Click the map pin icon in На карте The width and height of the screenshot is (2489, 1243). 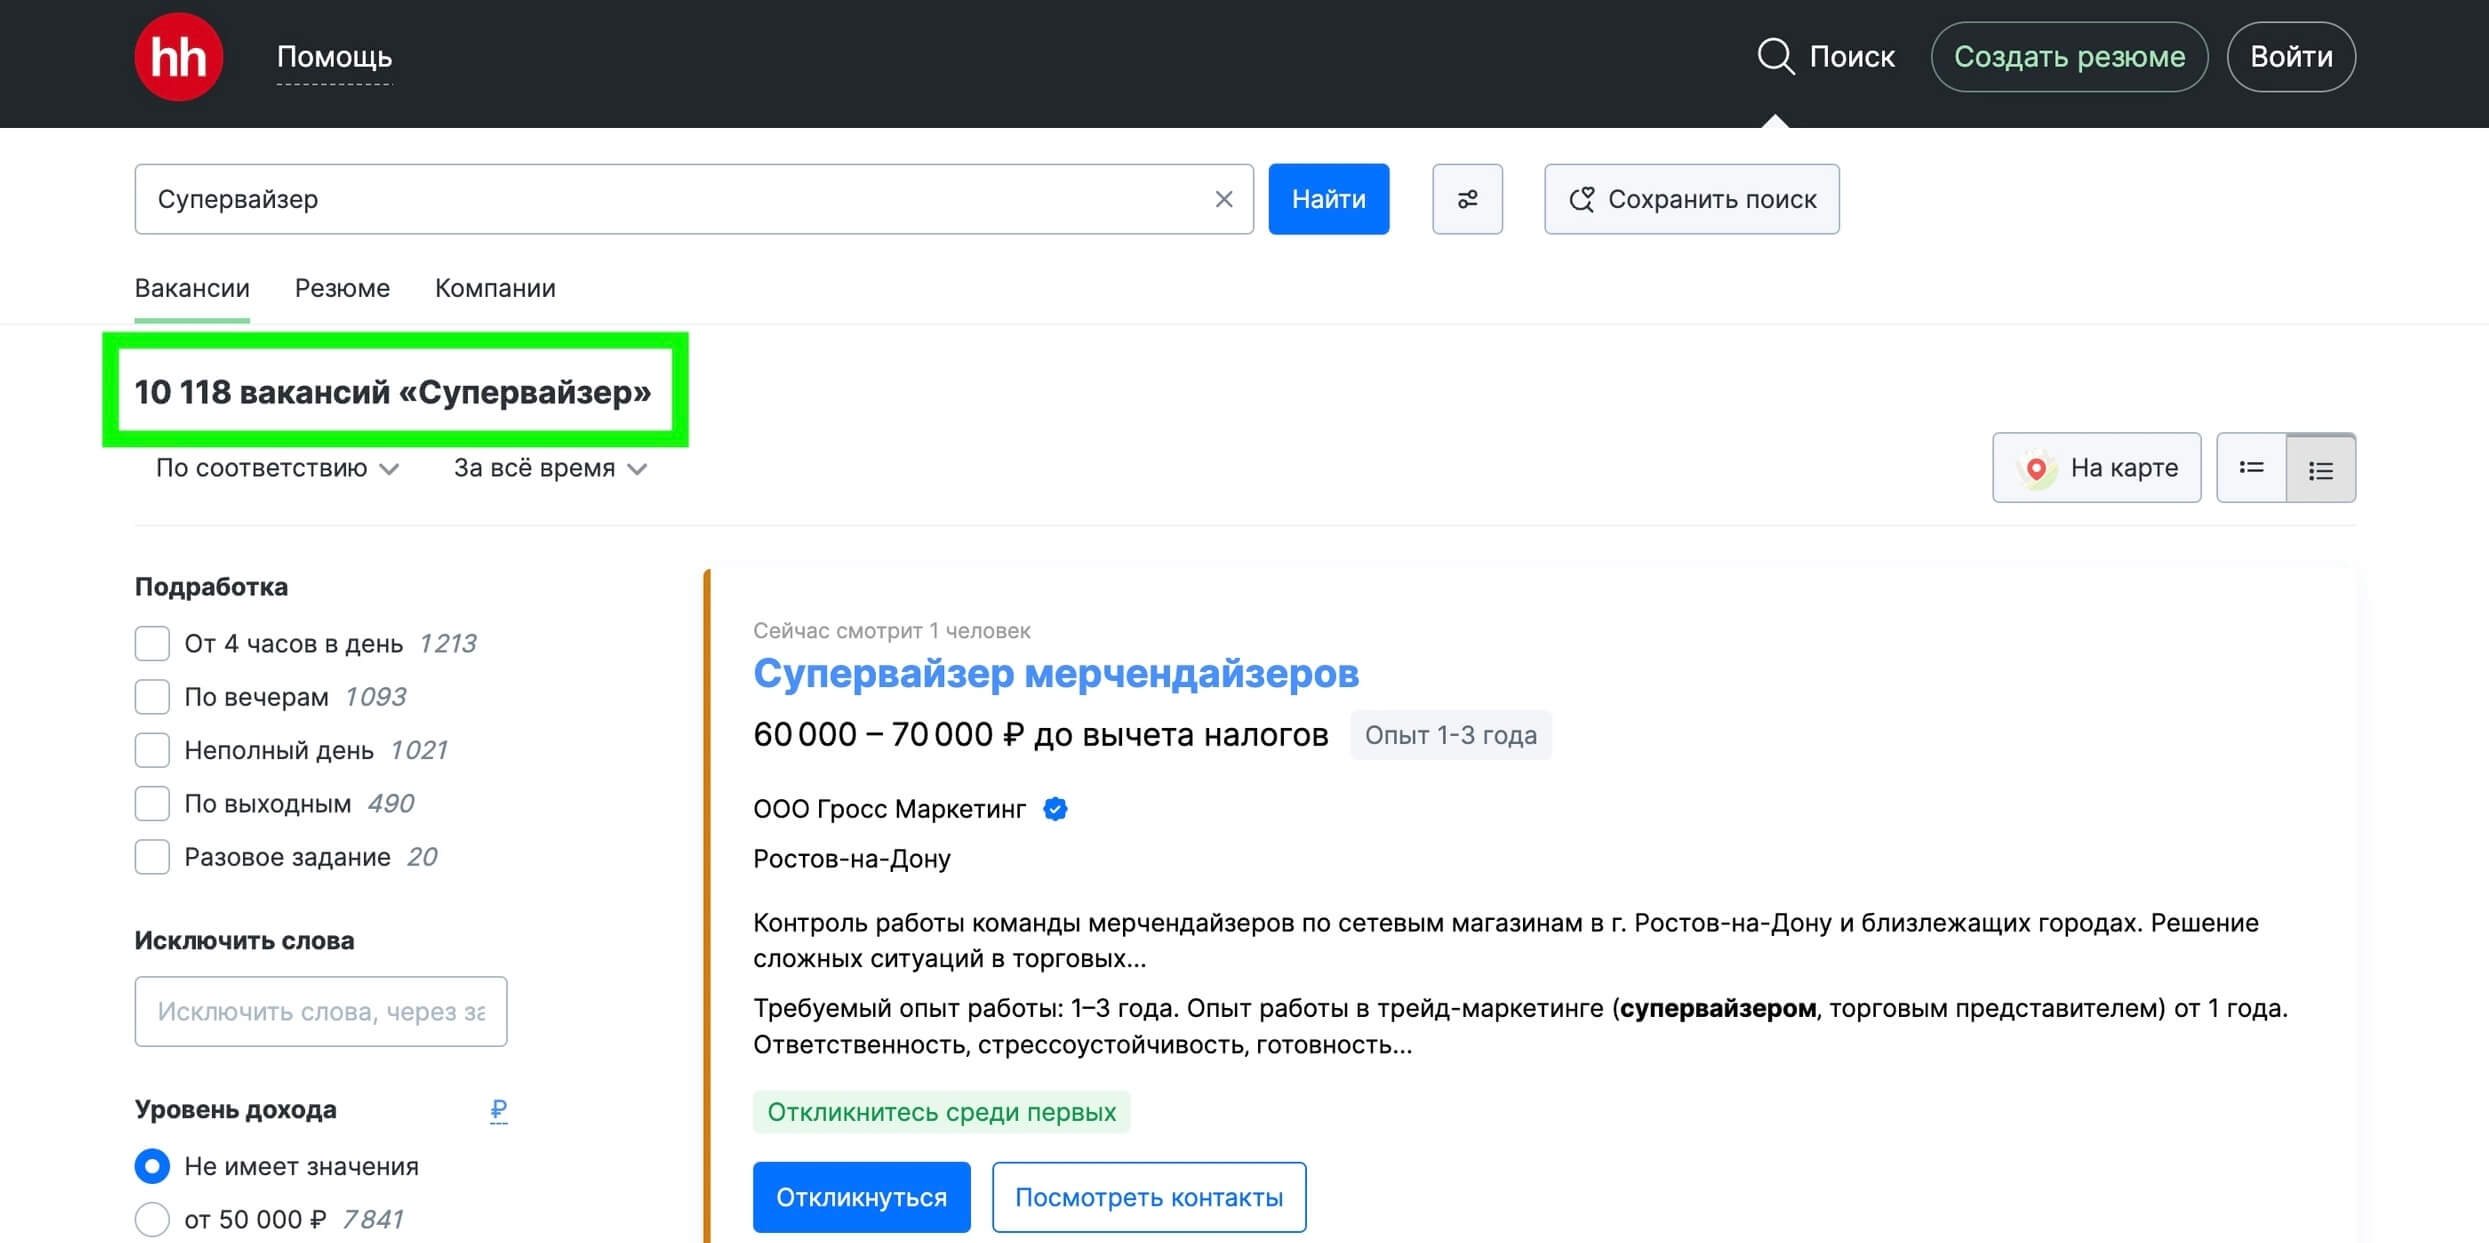[x=2036, y=468]
